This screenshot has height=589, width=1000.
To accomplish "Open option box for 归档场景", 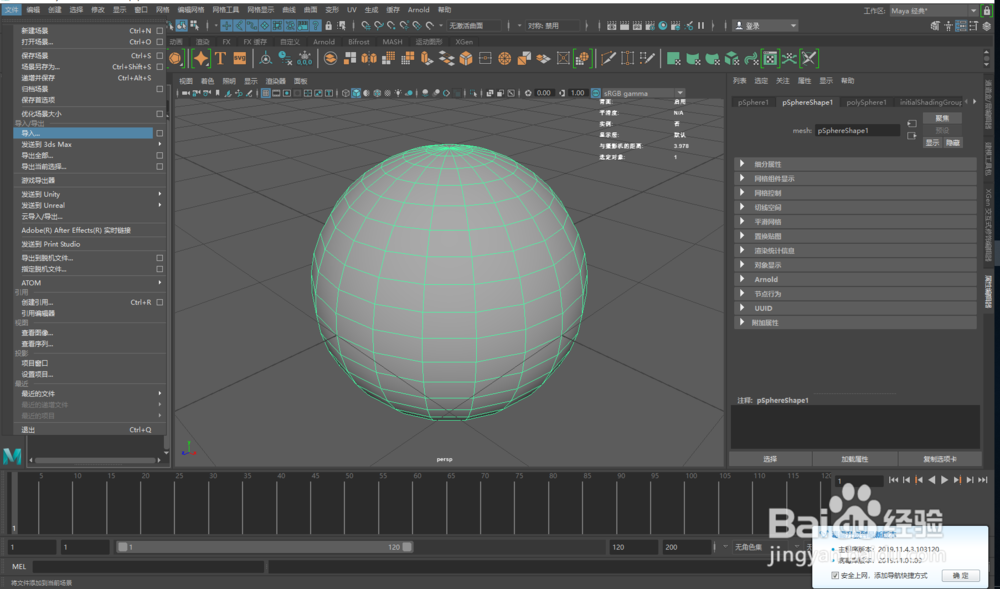I will coord(159,89).
